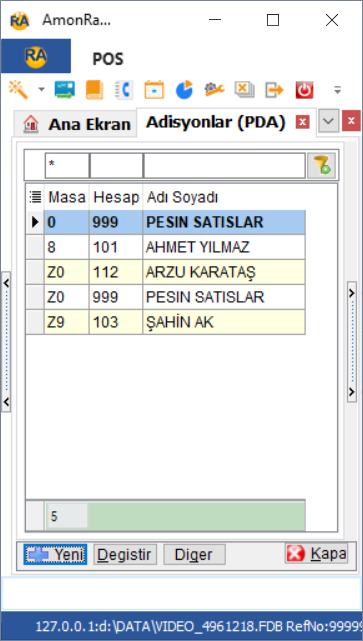Click the orange arrow logout icon
The width and height of the screenshot is (363, 641).
point(274,90)
